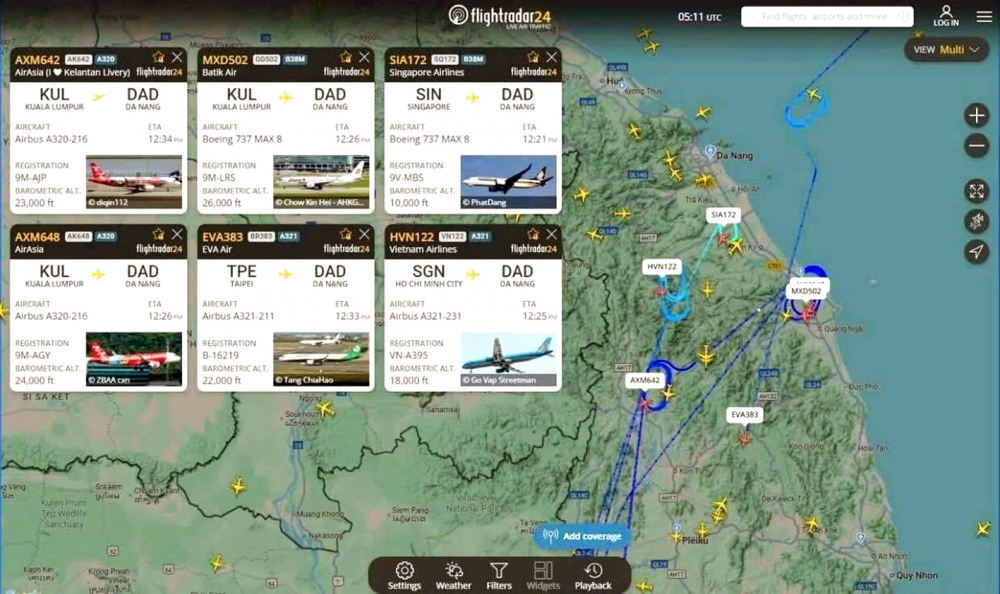The width and height of the screenshot is (1000, 594).
Task: Toggle aircraft clustering icon on map
Action: (976, 221)
